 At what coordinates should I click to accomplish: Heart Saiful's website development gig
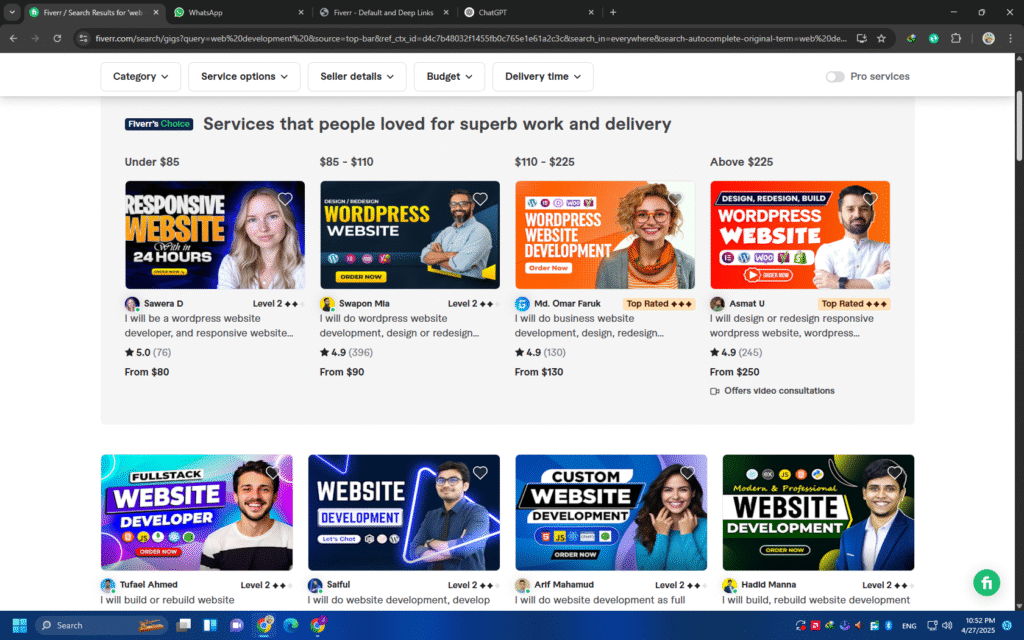point(480,472)
